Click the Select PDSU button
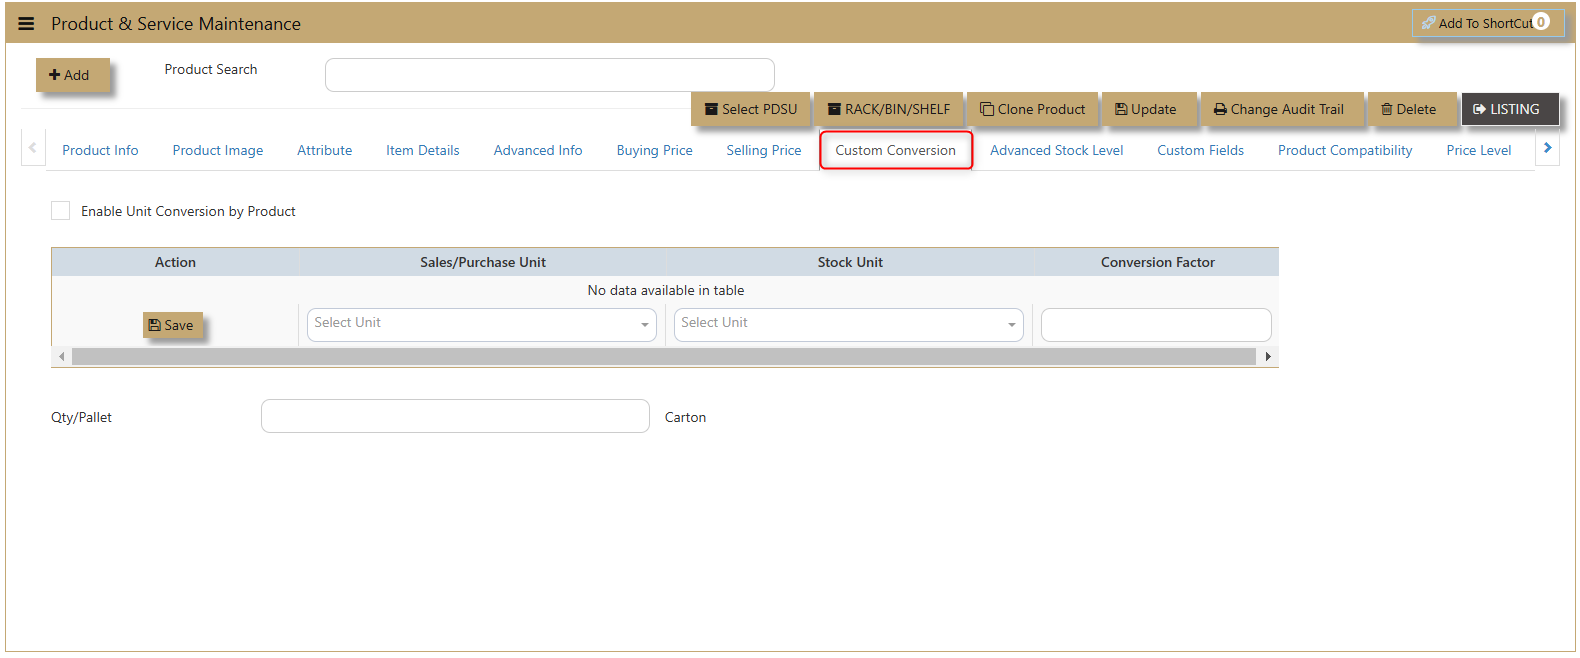Image resolution: width=1580 pixels, height=658 pixels. click(x=751, y=109)
